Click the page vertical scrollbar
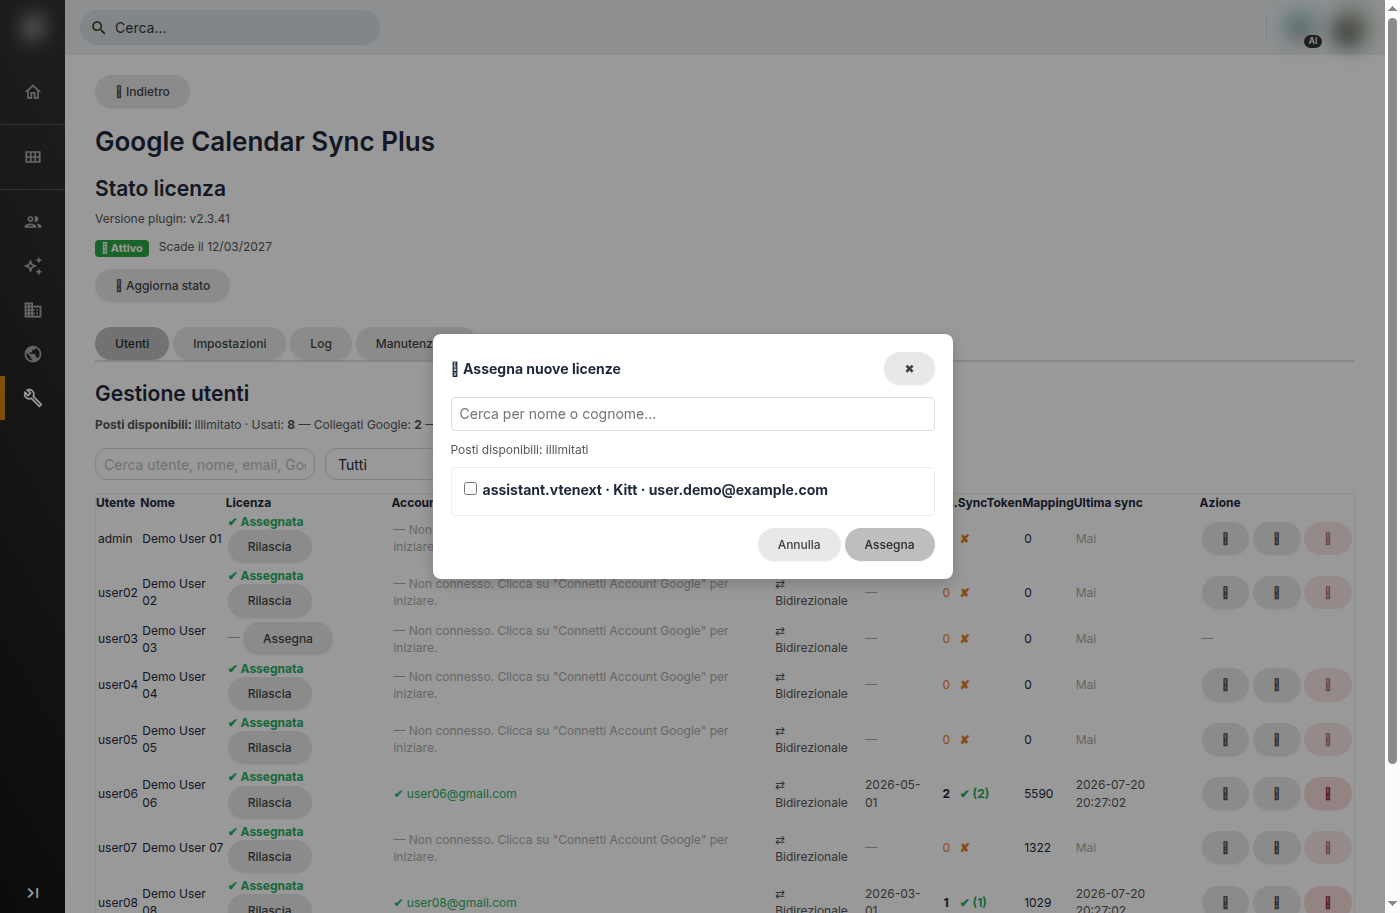 pyautogui.click(x=1391, y=390)
